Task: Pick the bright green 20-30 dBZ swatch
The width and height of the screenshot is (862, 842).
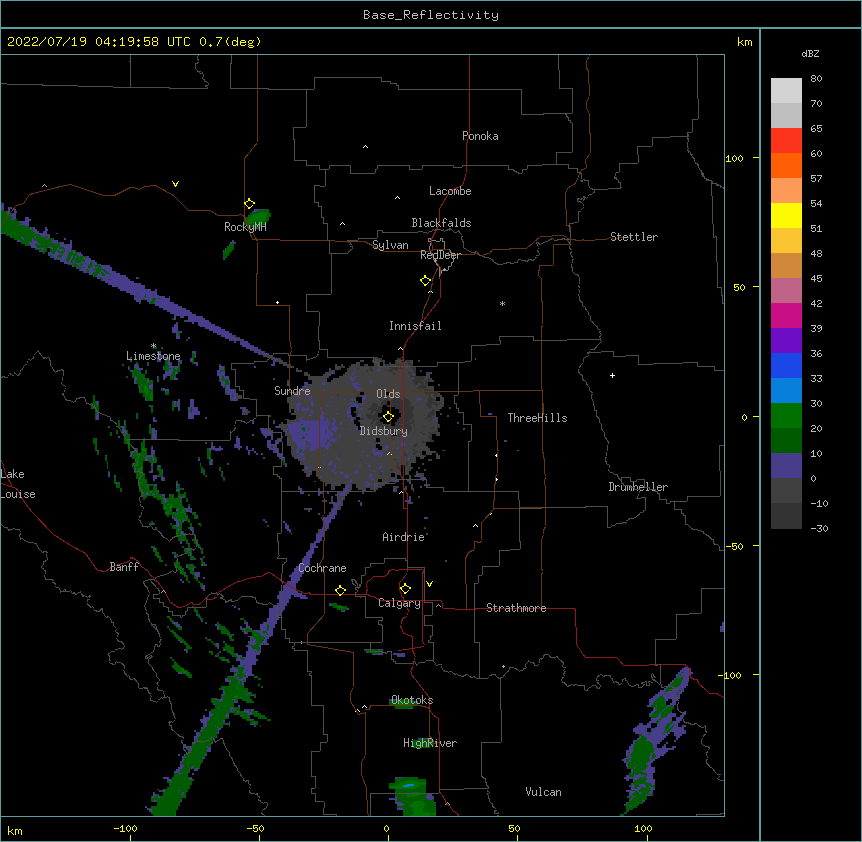Action: (x=786, y=416)
